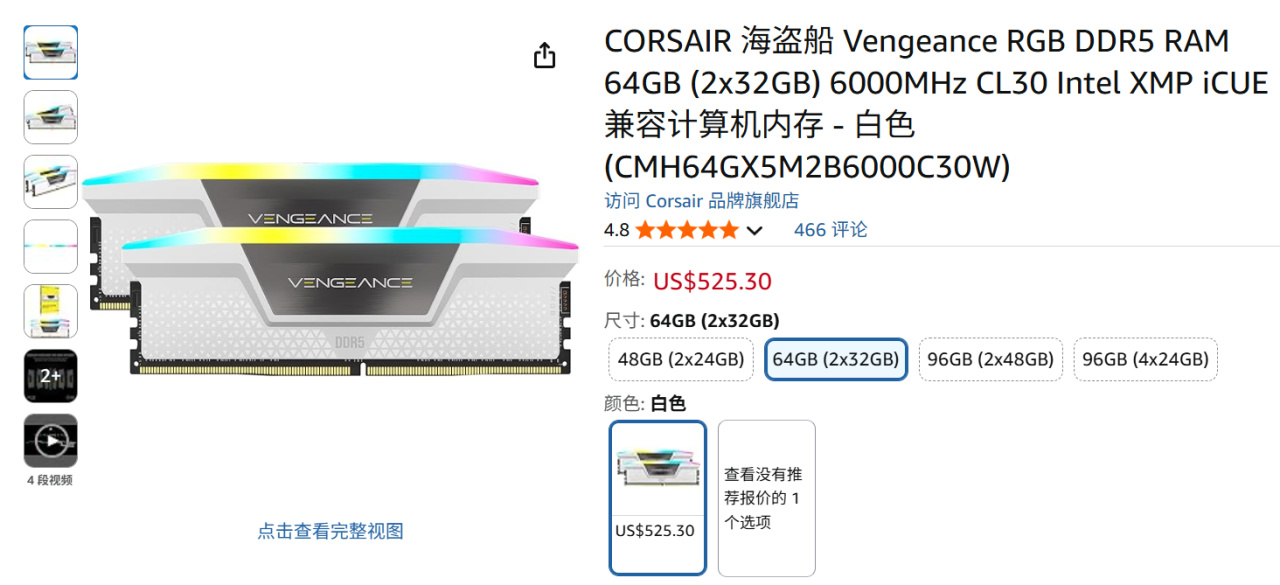Choose the 48GB (2x24GB) size option
The height and width of the screenshot is (585, 1280).
pyautogui.click(x=682, y=359)
